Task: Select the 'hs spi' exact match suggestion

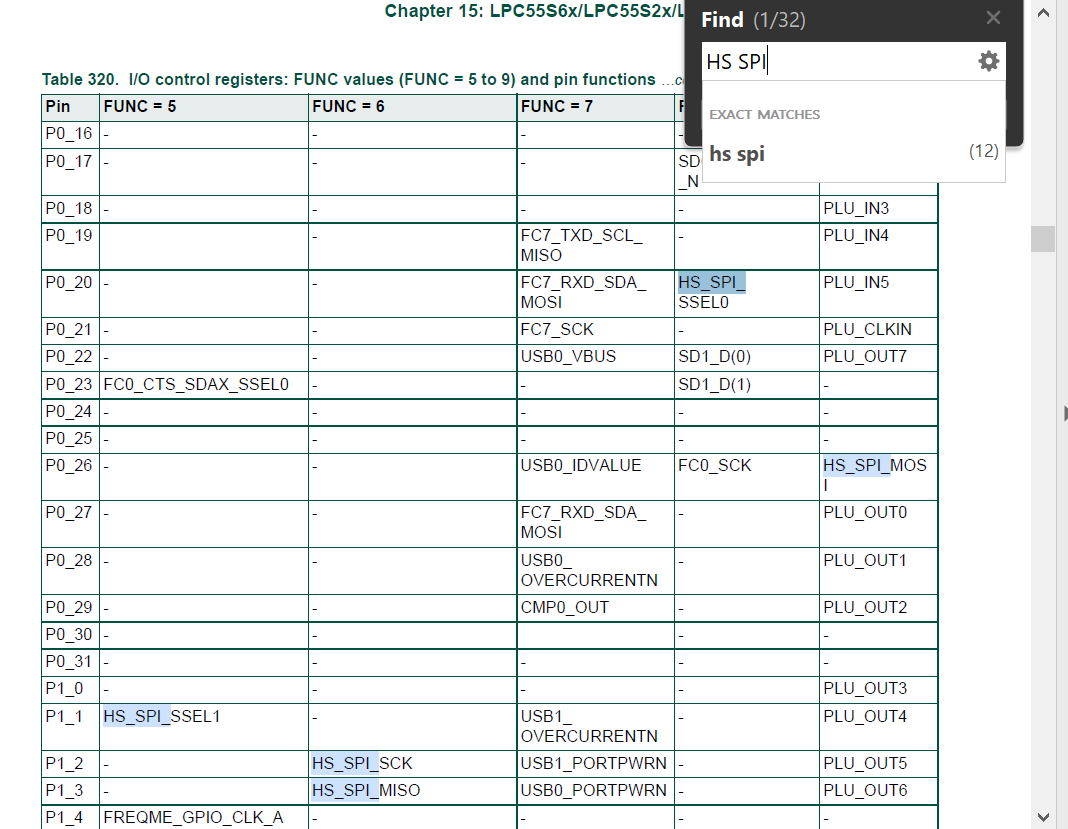Action: pyautogui.click(x=736, y=154)
